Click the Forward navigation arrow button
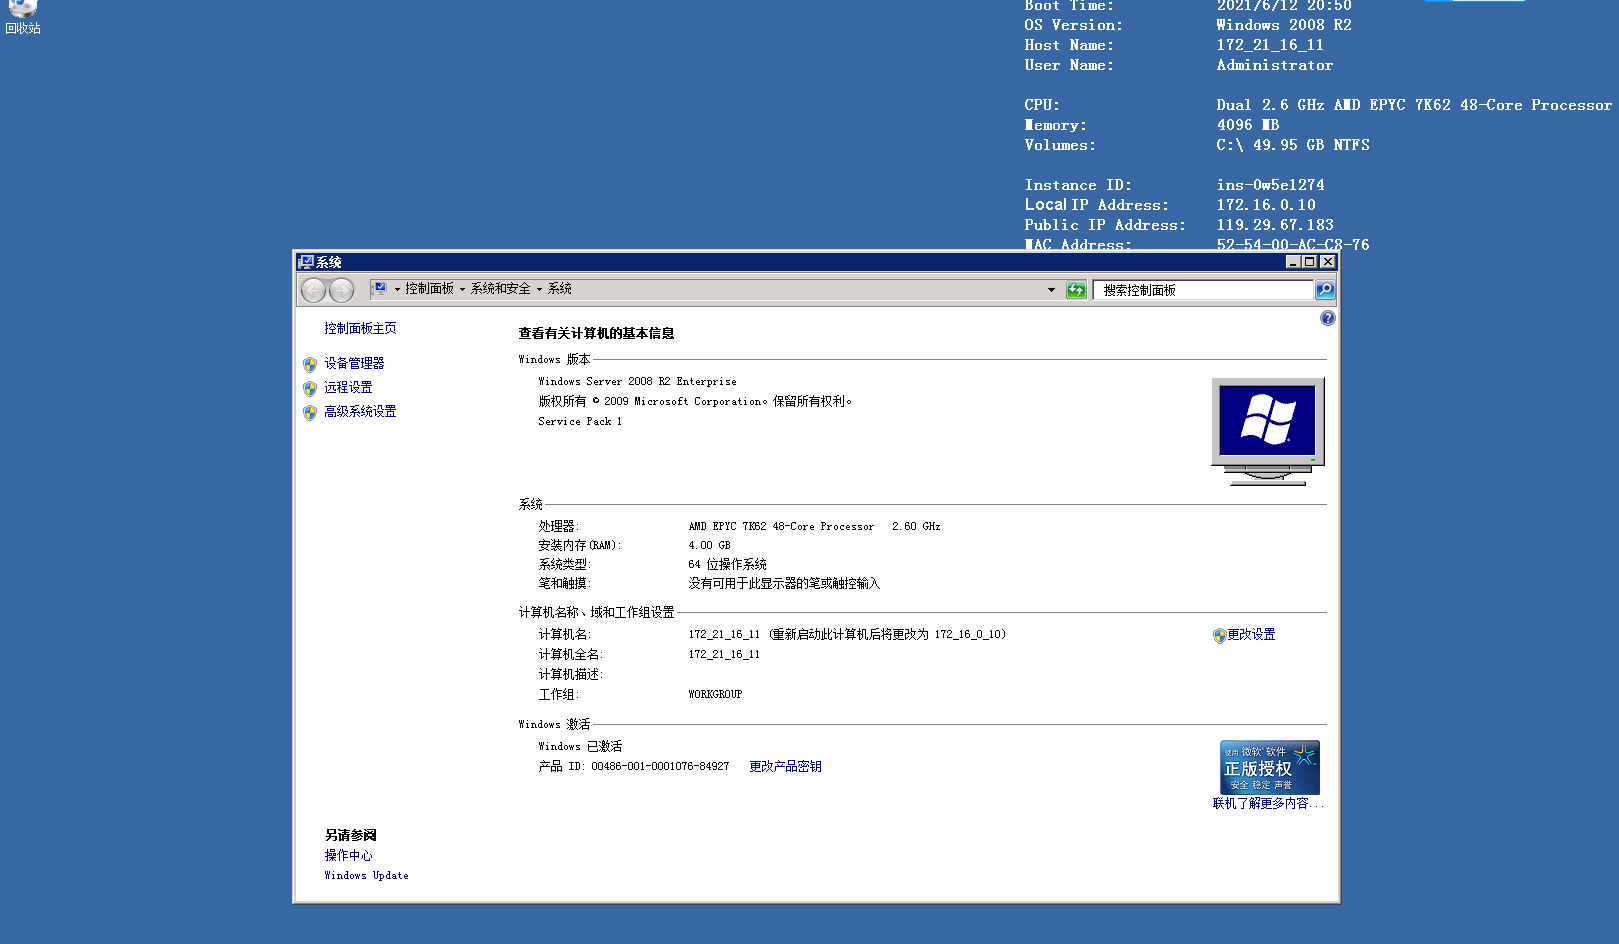1619x944 pixels. point(341,290)
